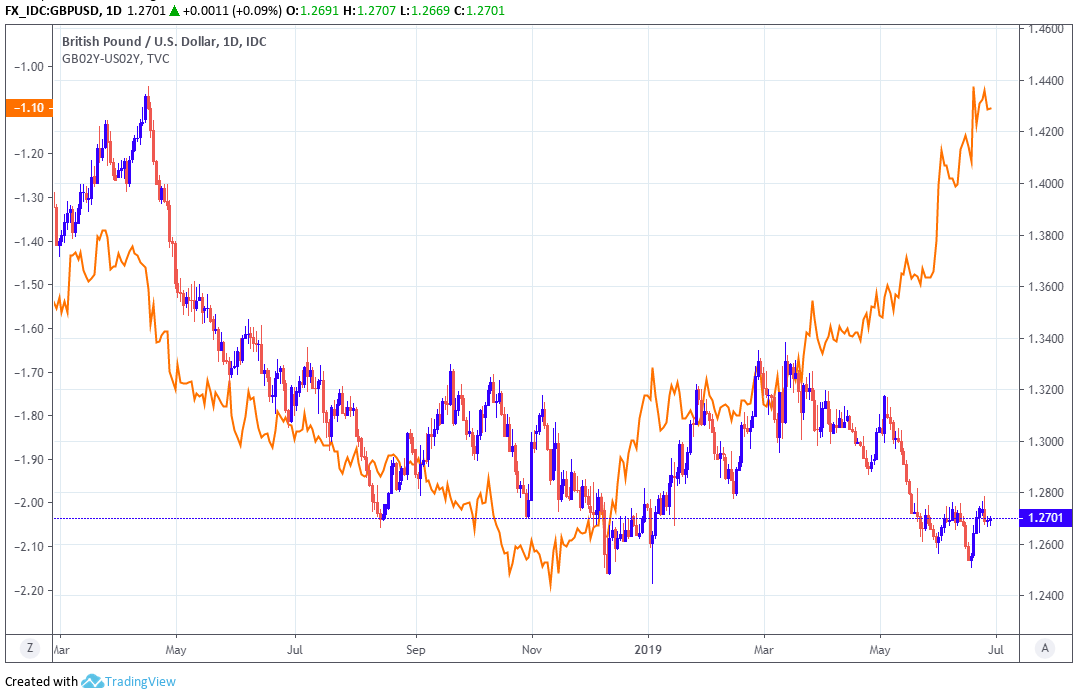Select the GB02Y-US02Y, TVC legend entry

pyautogui.click(x=116, y=59)
